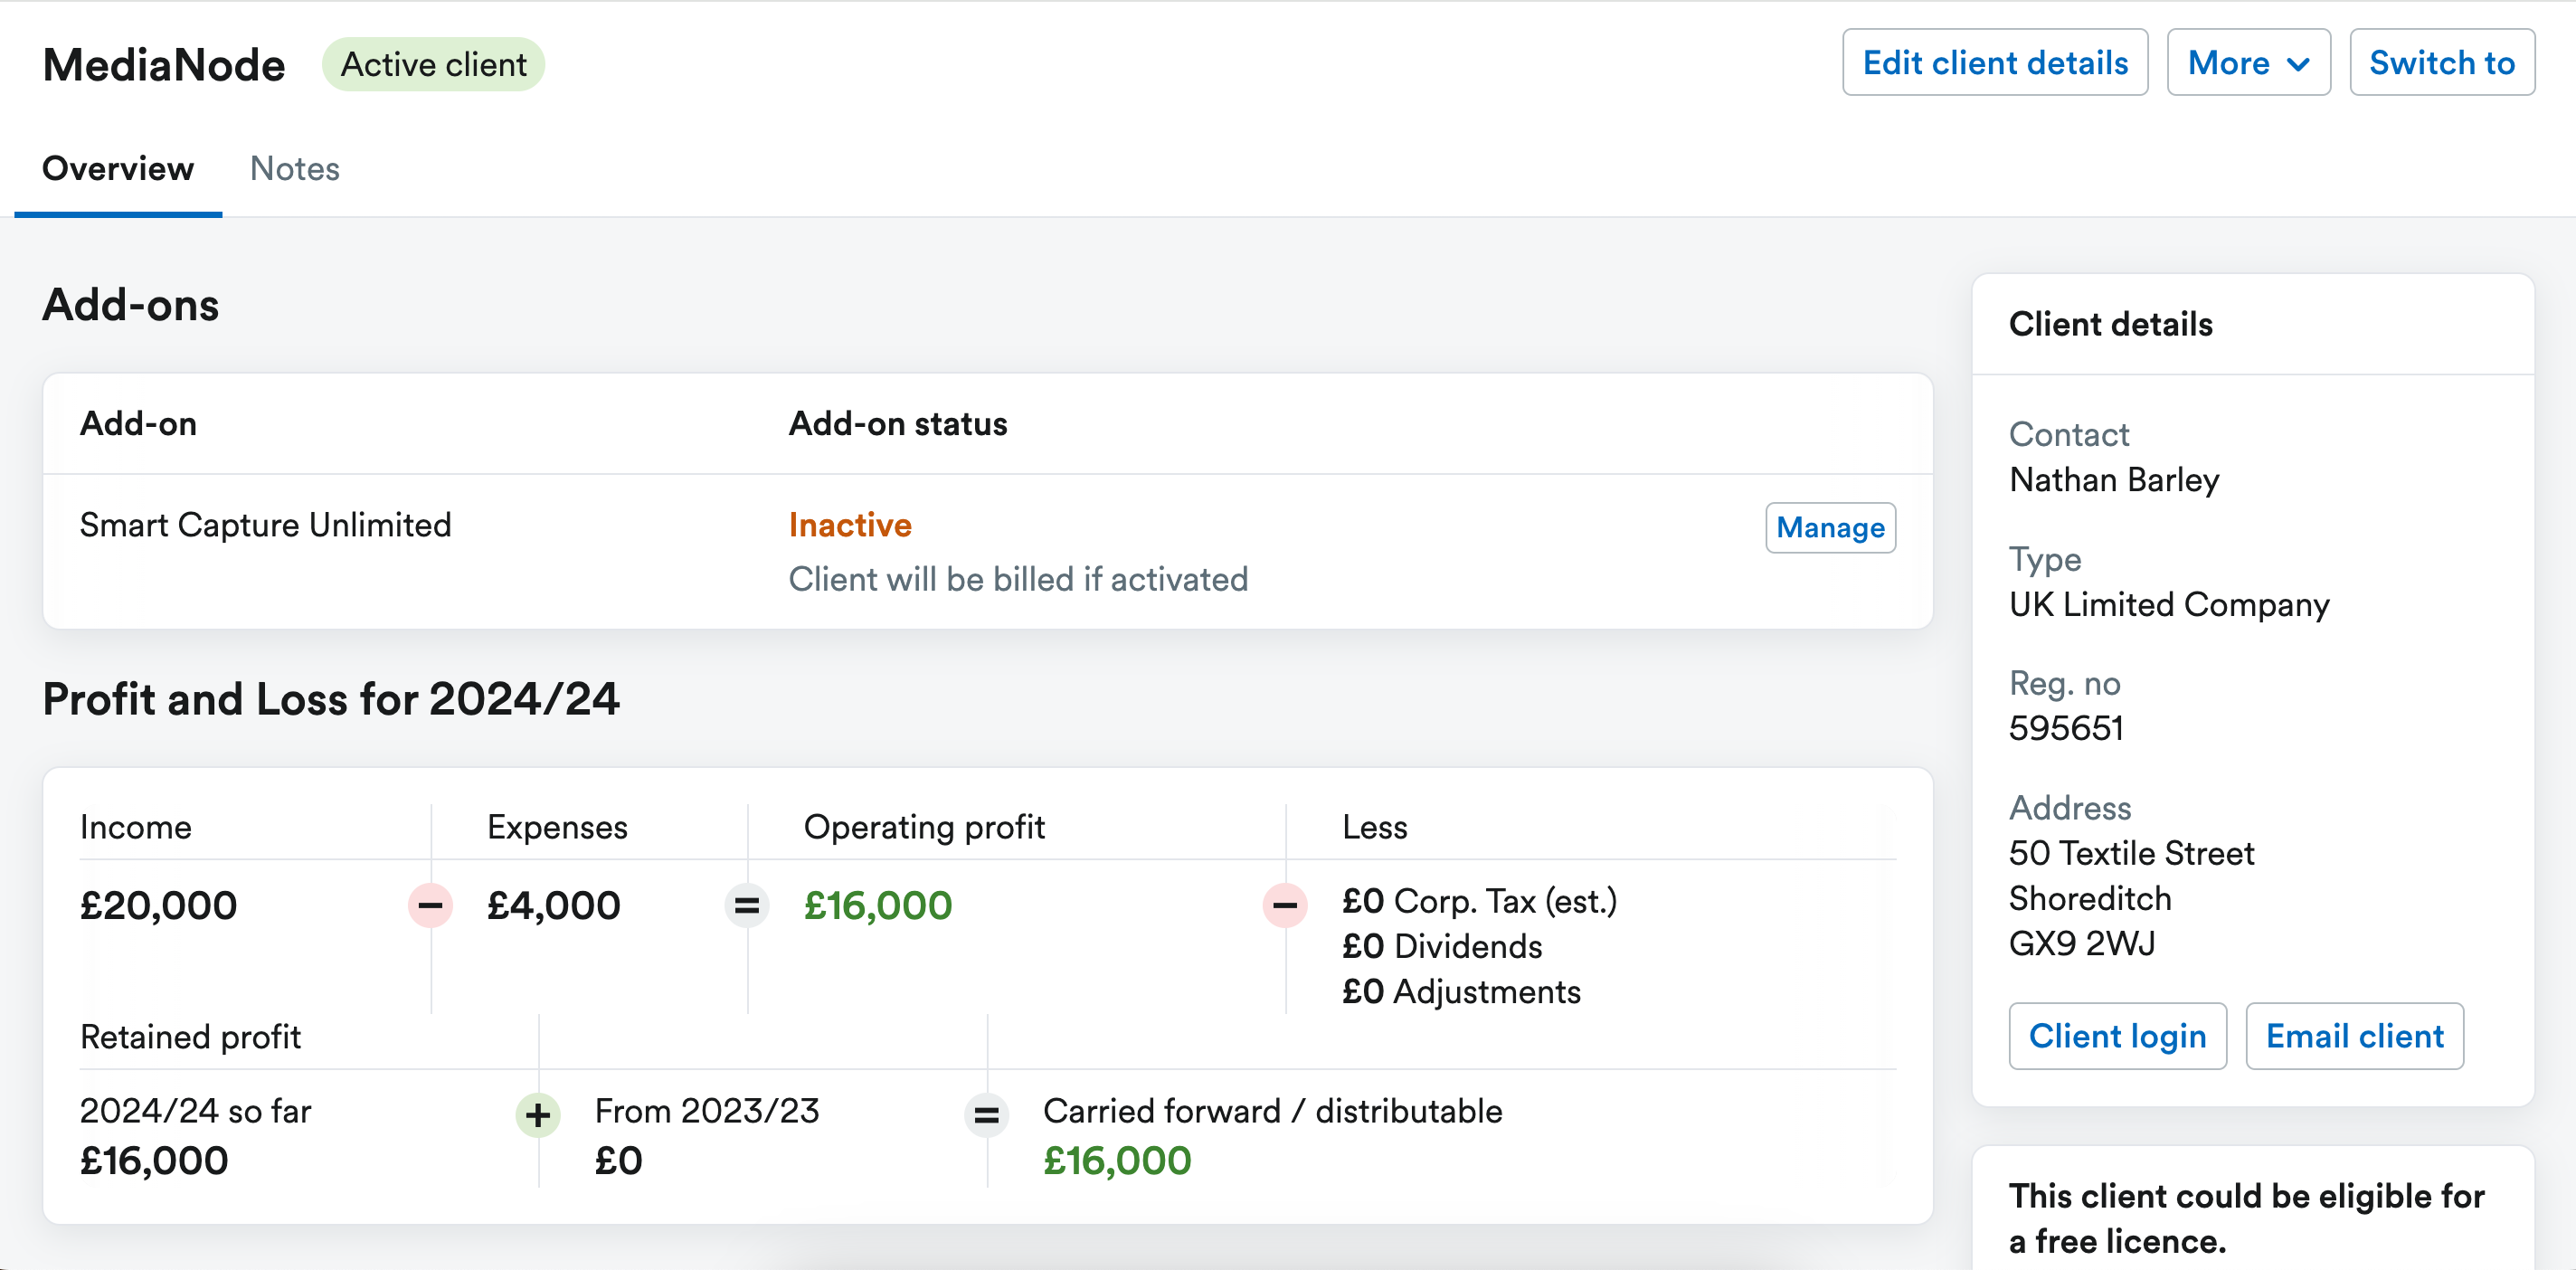2576x1270 pixels.
Task: Switch to the Notes tab
Action: pos(295,168)
